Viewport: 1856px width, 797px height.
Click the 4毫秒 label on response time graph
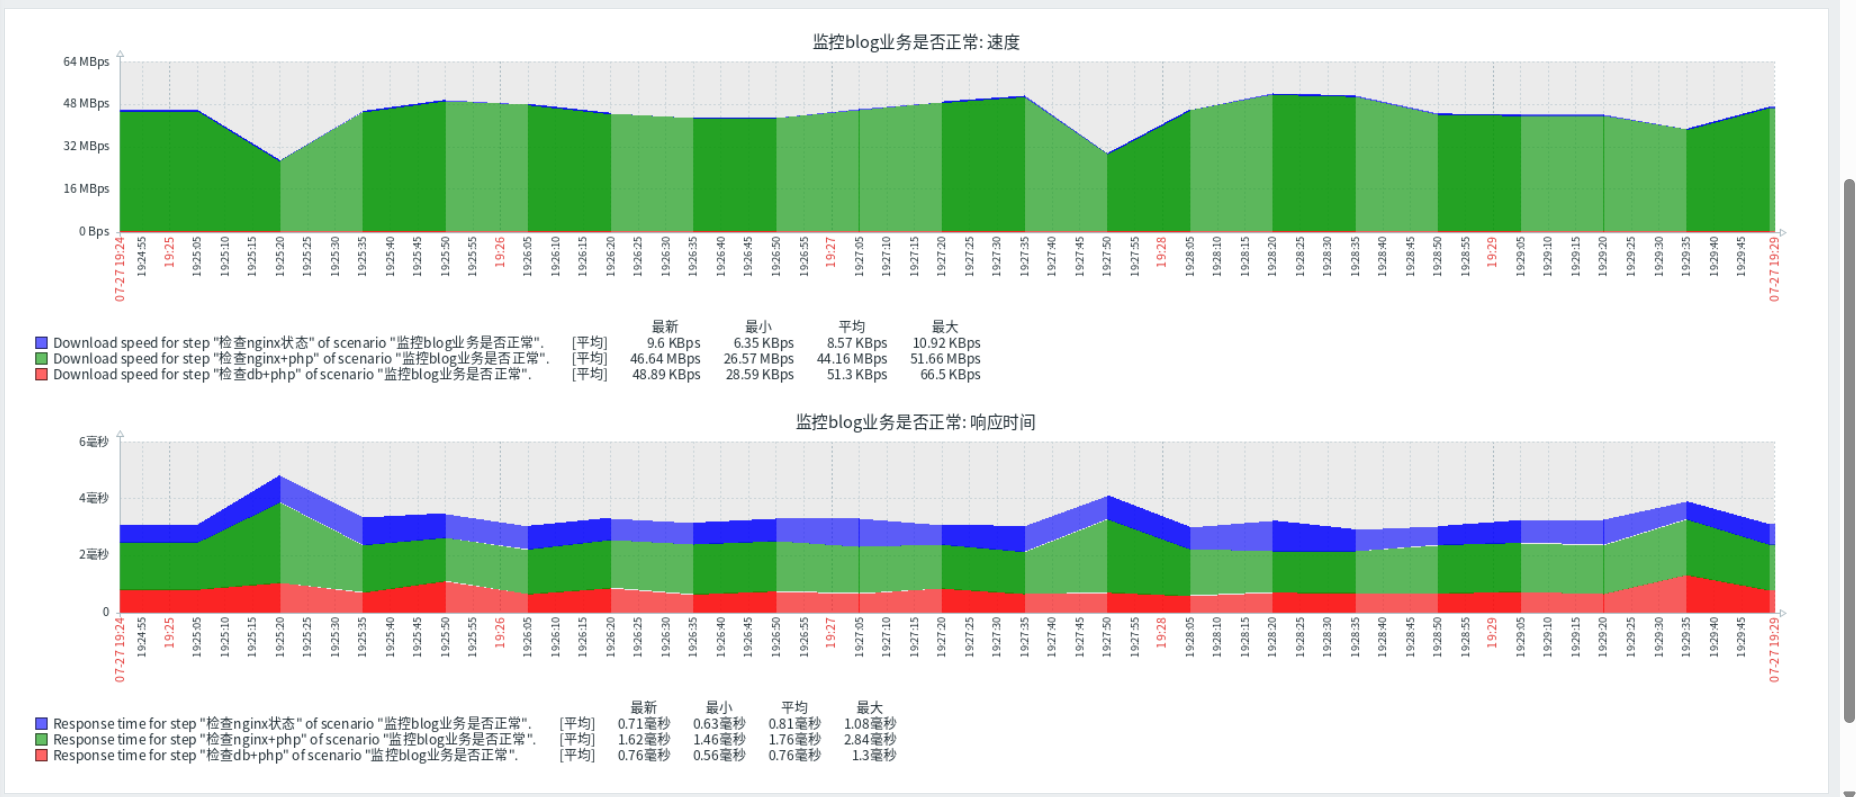coord(94,498)
